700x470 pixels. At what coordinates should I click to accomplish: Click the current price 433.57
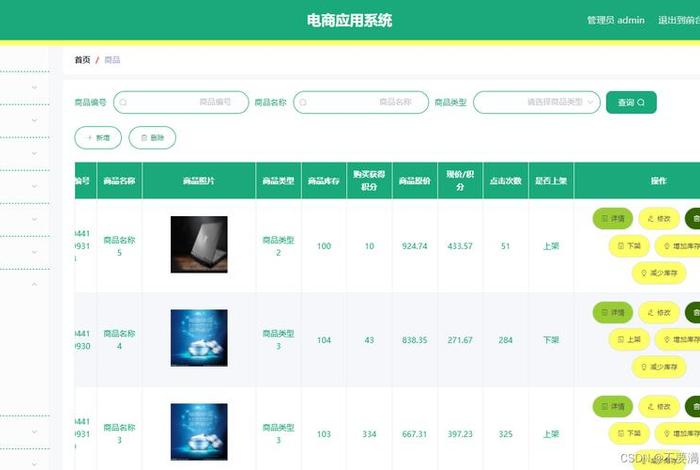(460, 246)
